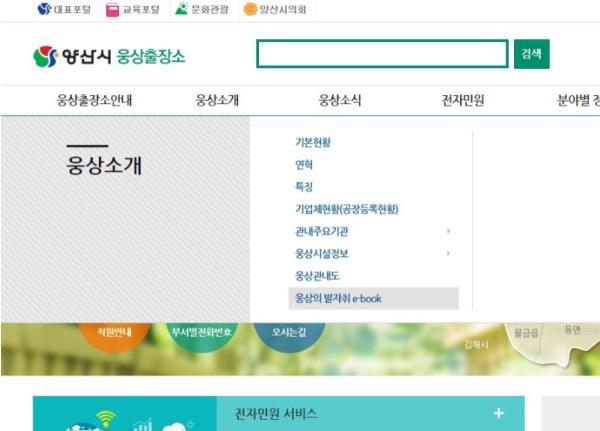600x431 pixels.
Task: Choose 특징 submenu item
Action: 304,187
